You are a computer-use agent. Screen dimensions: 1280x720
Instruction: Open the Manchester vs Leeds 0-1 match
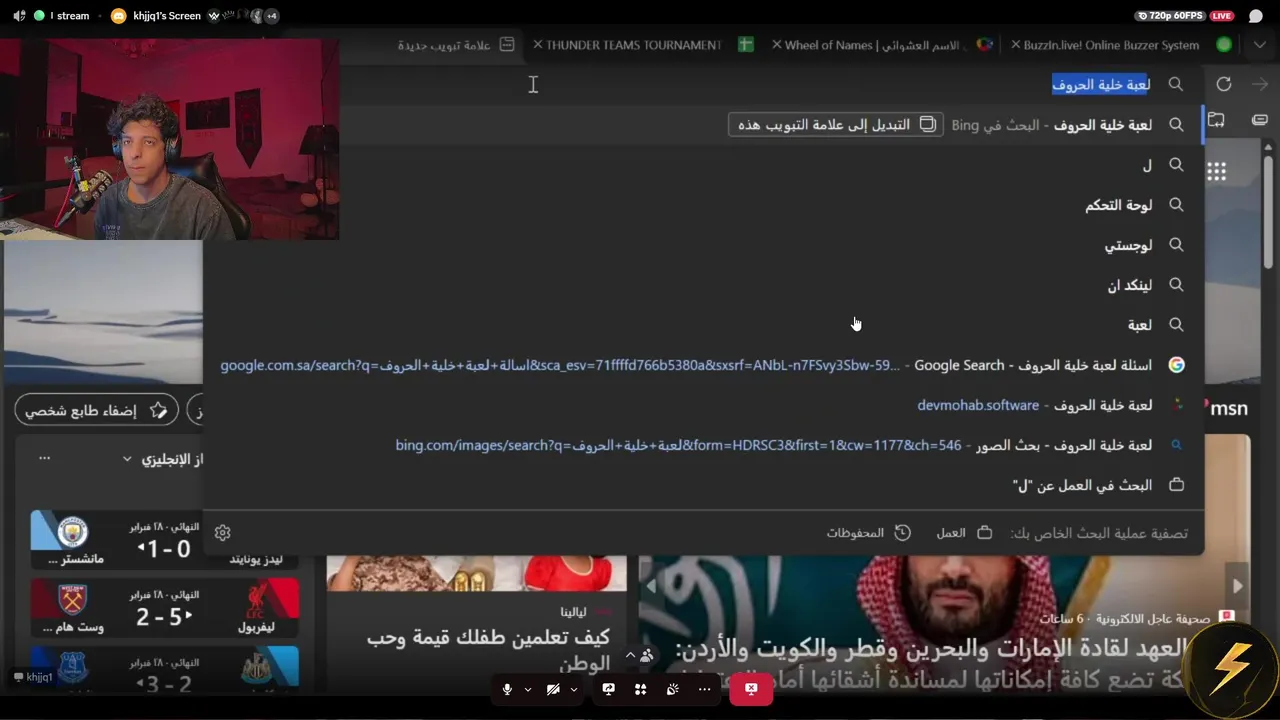pos(165,540)
